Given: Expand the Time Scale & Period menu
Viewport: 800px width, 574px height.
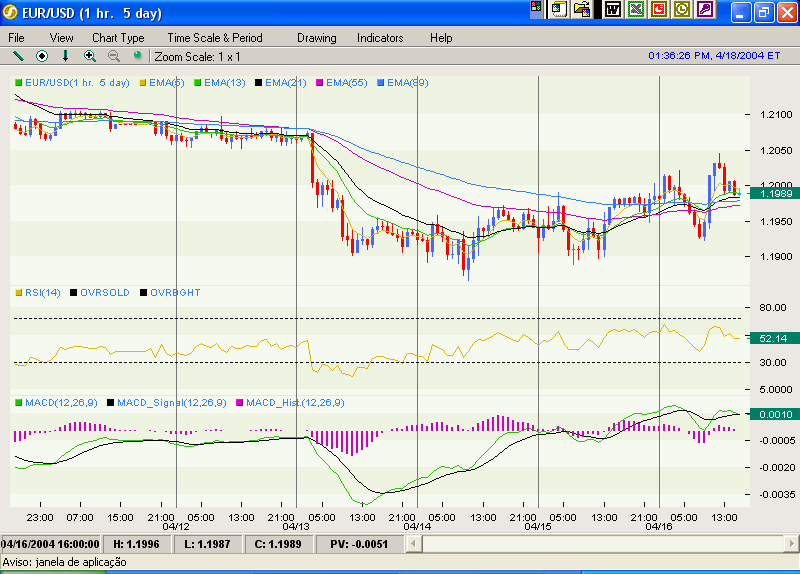Looking at the screenshot, I should pyautogui.click(x=214, y=38).
